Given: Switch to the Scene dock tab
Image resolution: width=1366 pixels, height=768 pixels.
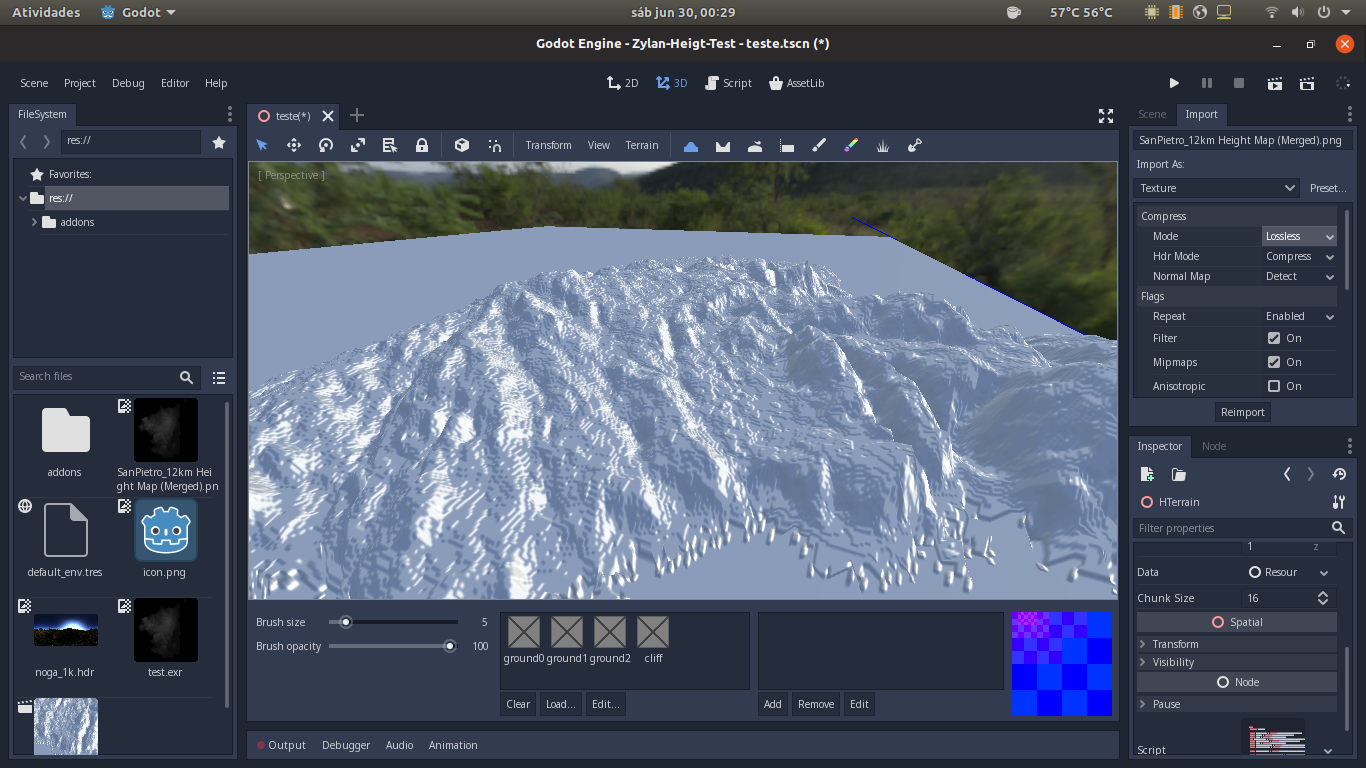Looking at the screenshot, I should 1152,114.
